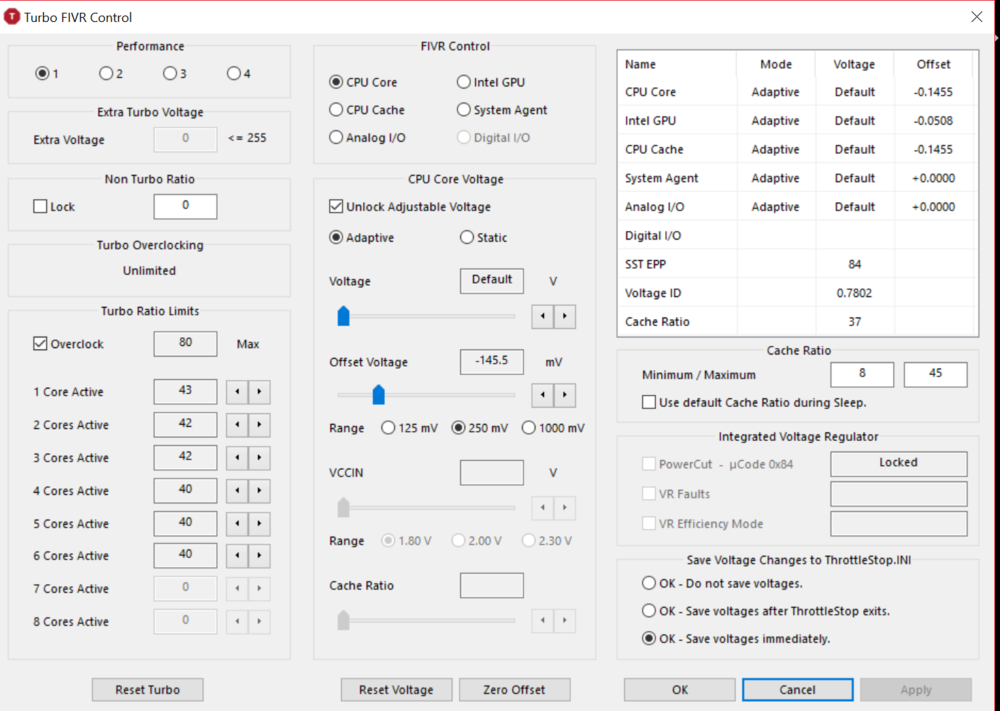The height and width of the screenshot is (711, 1000).
Task: Decrease the 6 Cores Active ratio
Action: pyautogui.click(x=237, y=556)
